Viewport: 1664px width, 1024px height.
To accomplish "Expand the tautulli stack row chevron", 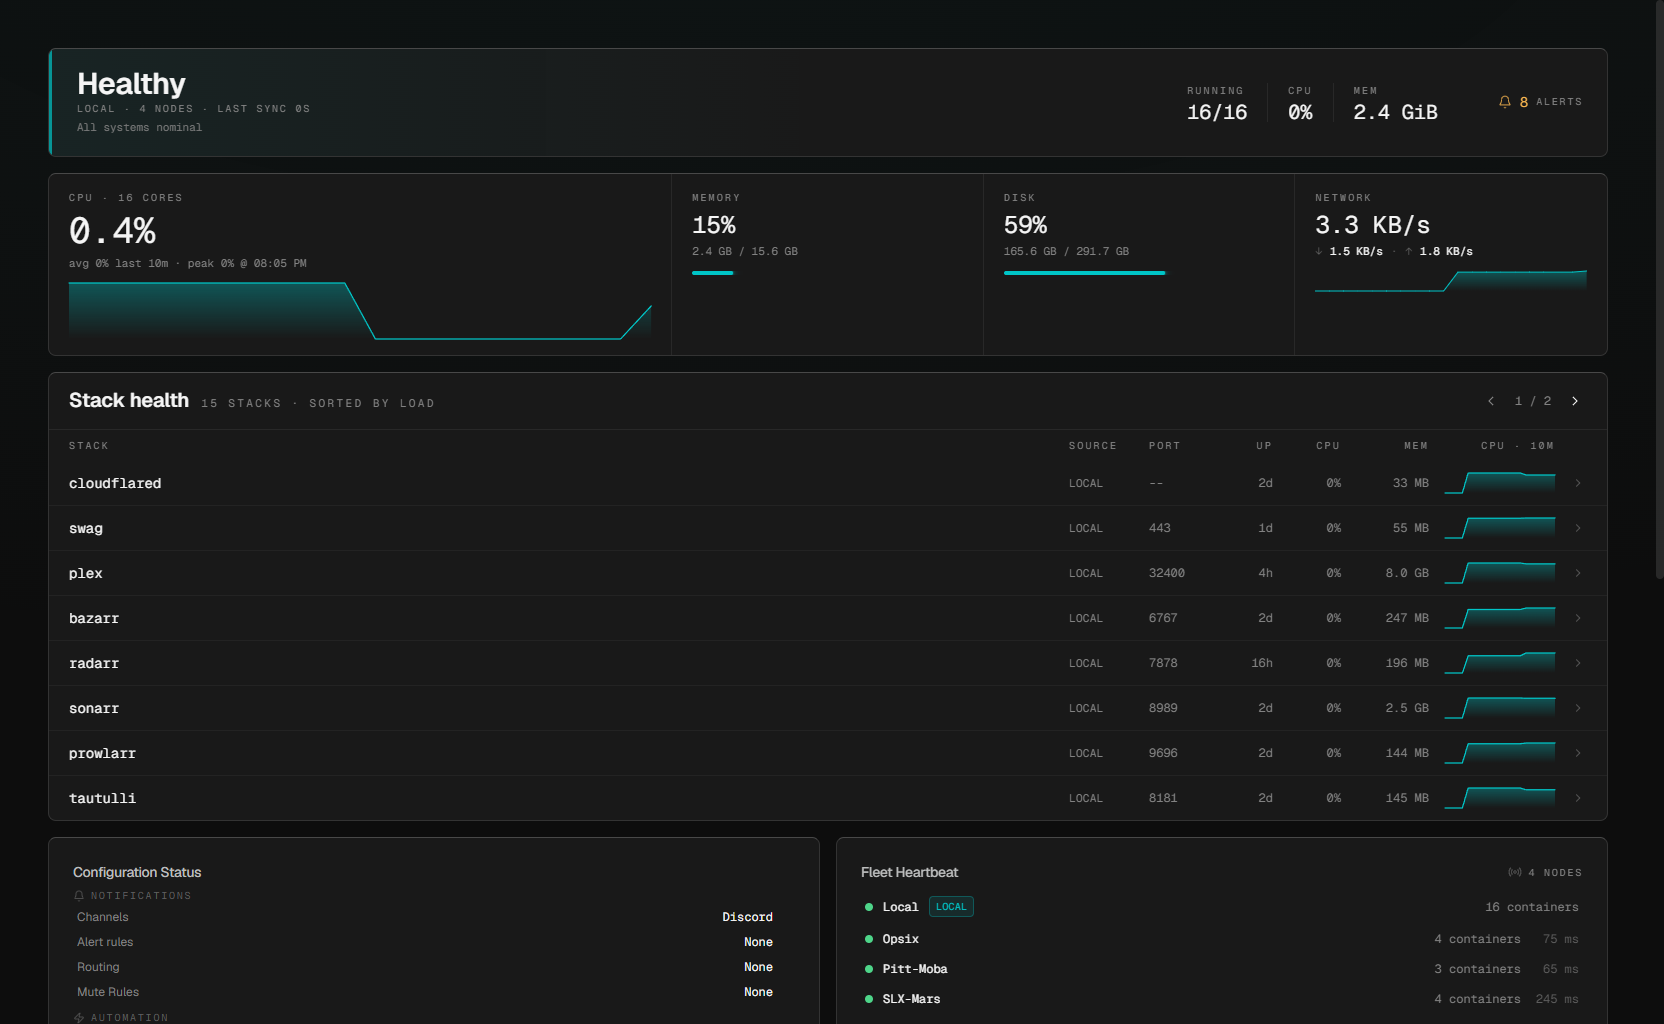I will [x=1578, y=798].
